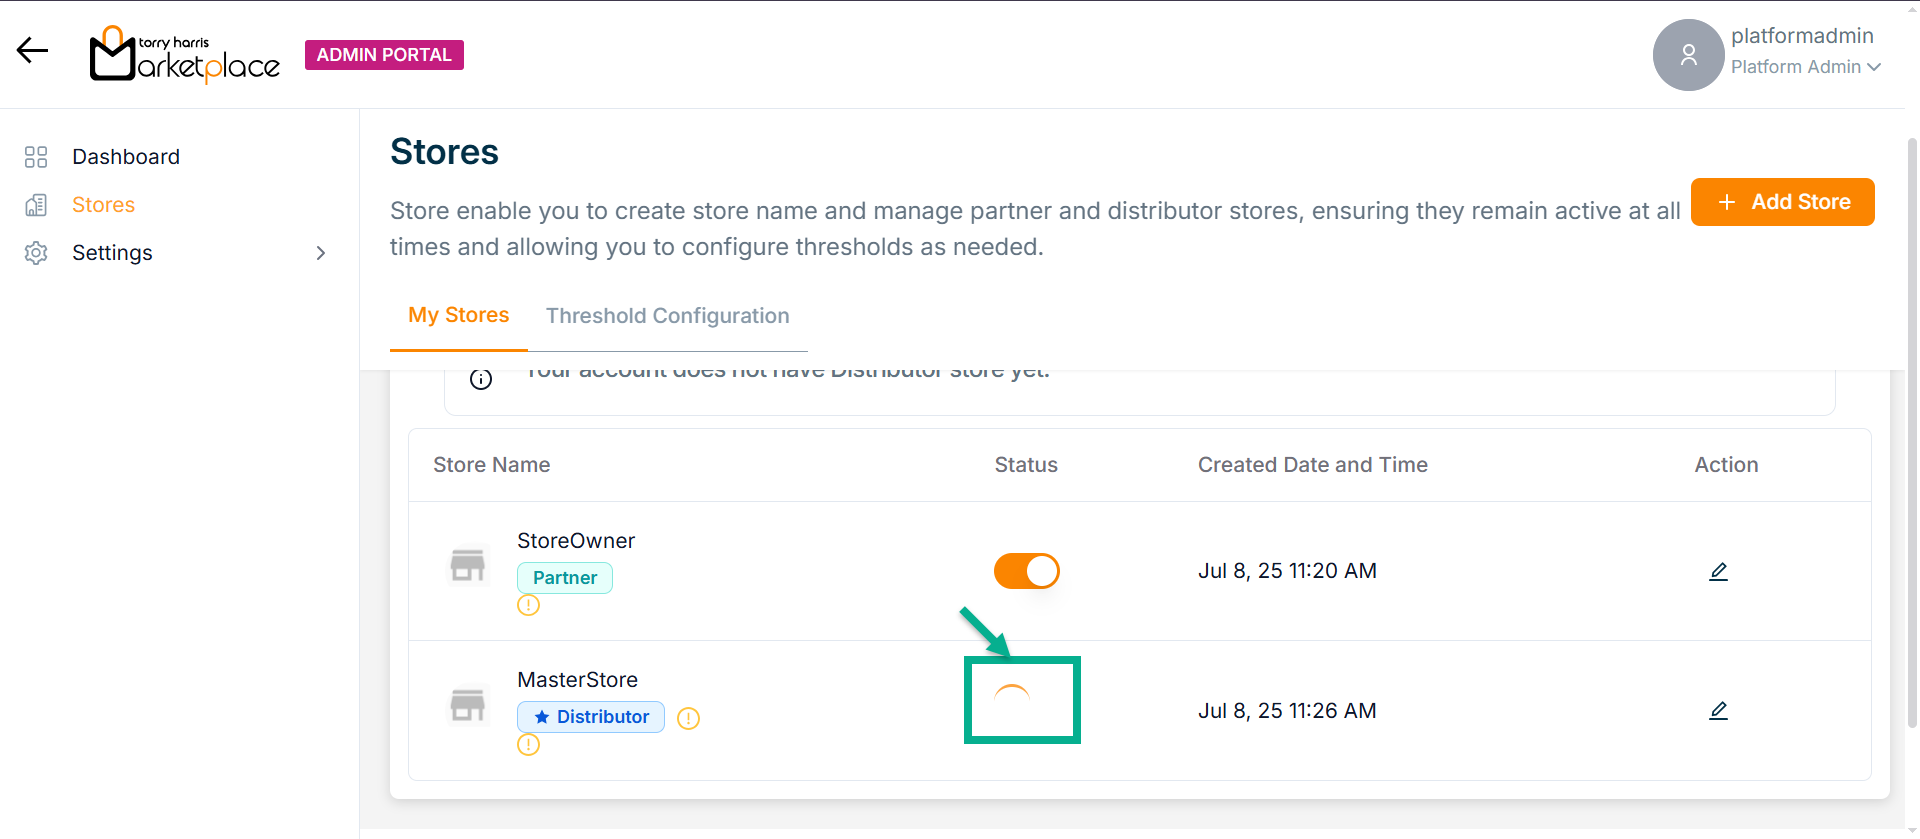
Task: Expand the Settings submenu chevron
Action: [x=321, y=253]
